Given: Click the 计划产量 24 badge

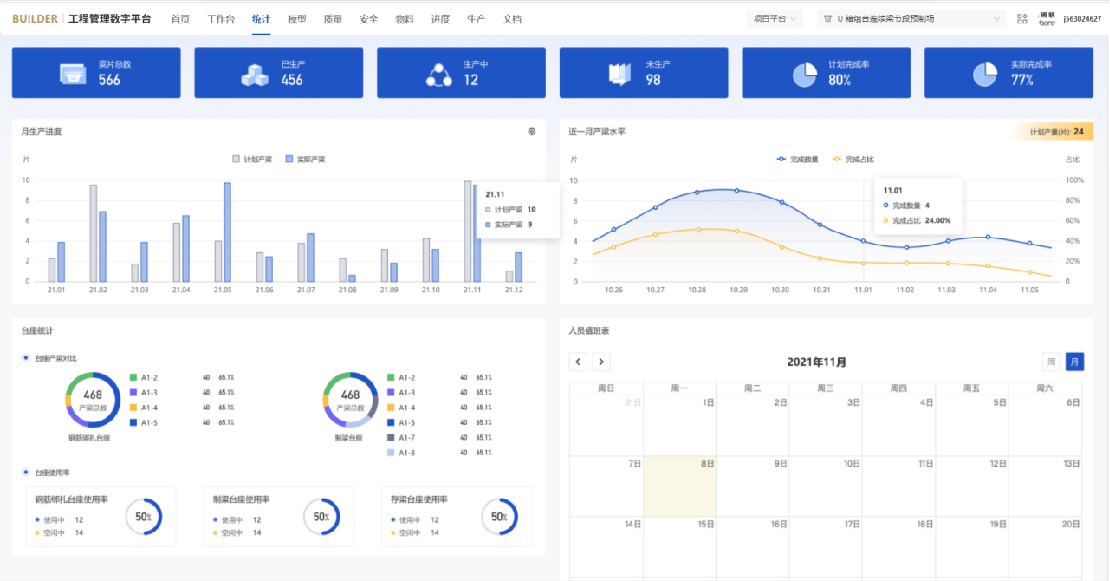Looking at the screenshot, I should click(1053, 132).
